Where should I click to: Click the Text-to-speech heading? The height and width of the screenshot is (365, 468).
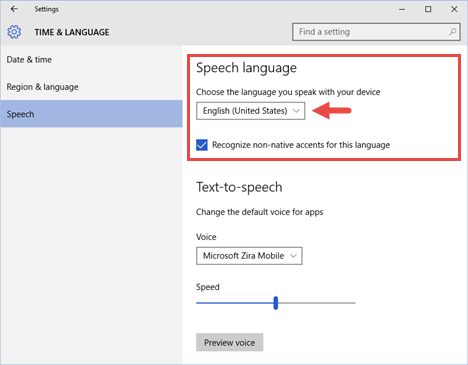[239, 187]
